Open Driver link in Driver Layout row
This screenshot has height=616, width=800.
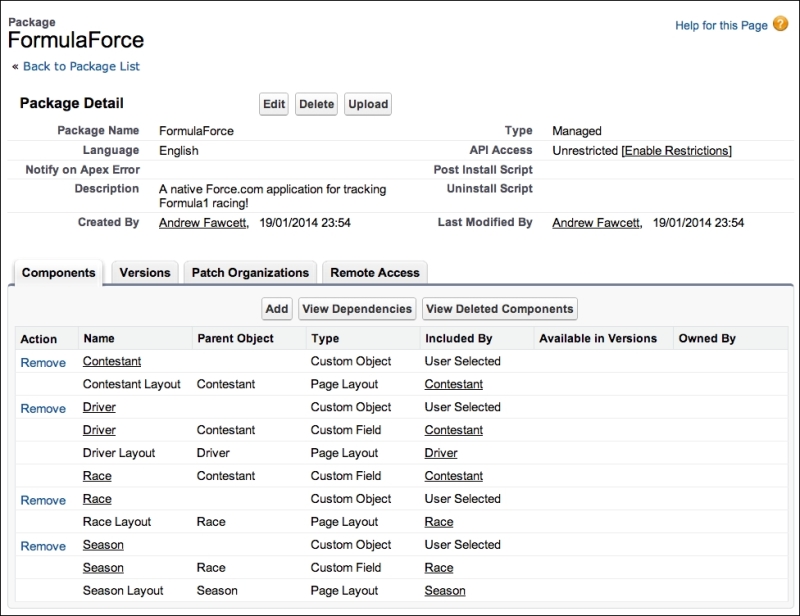tap(441, 453)
